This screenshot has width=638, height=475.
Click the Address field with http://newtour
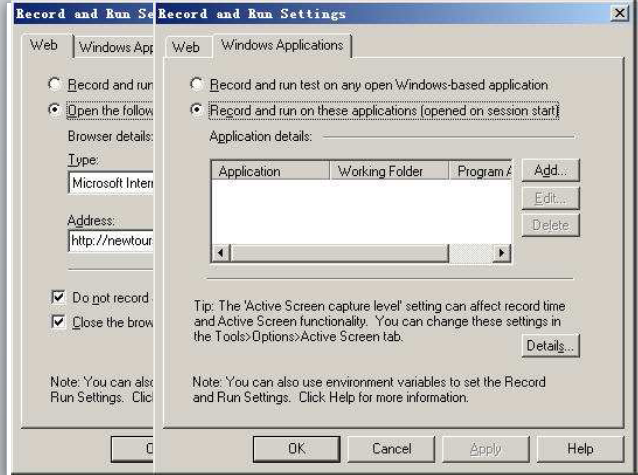[x=111, y=241]
